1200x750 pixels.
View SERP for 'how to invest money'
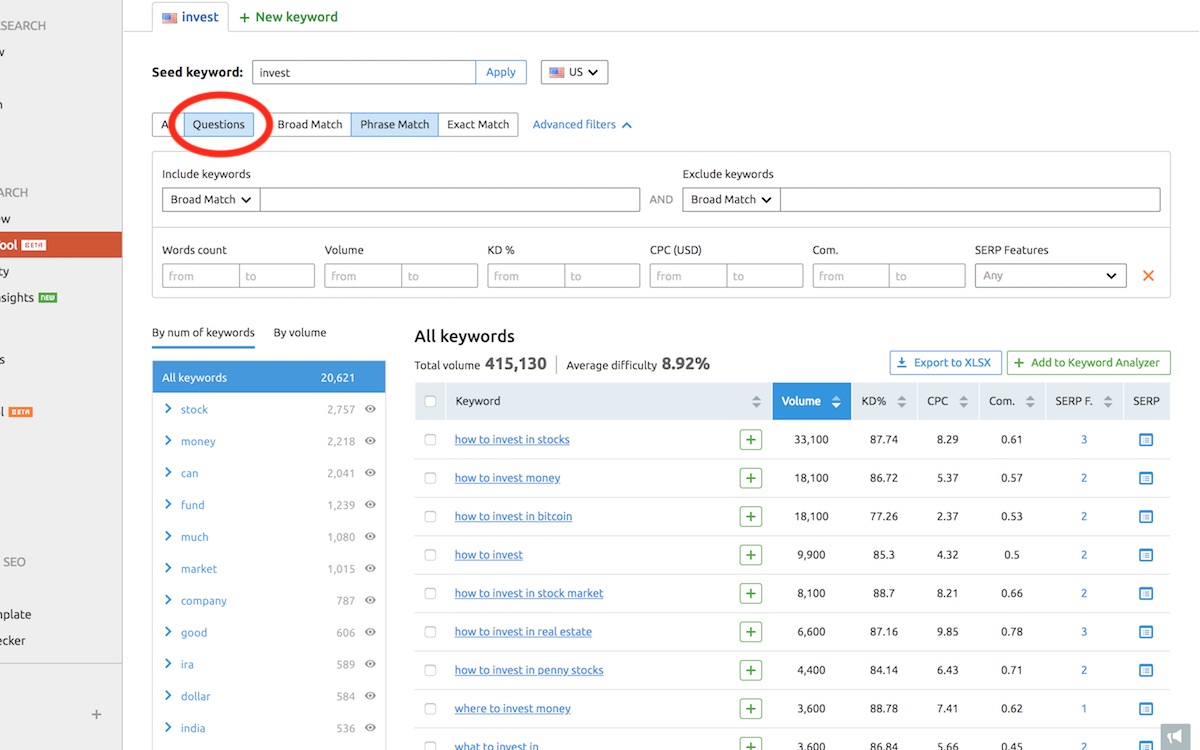coord(1146,478)
